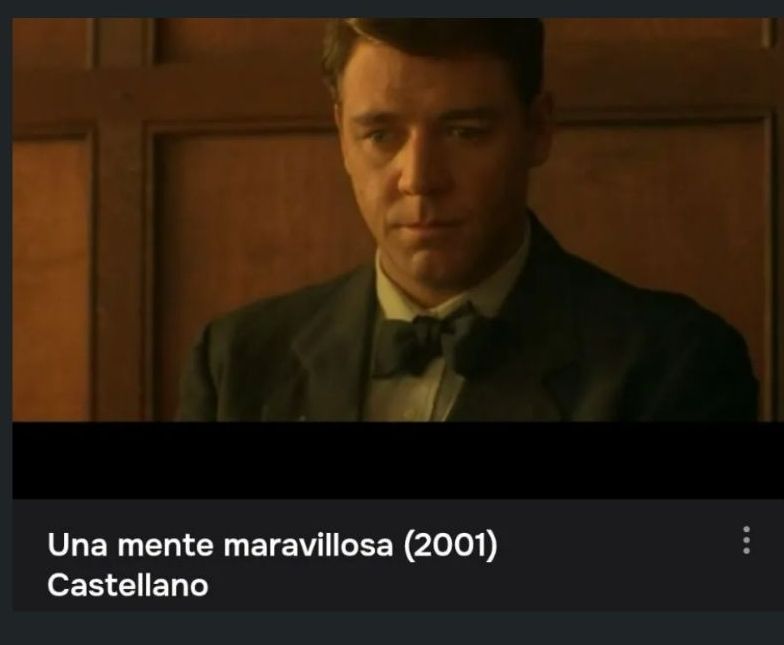This screenshot has height=645, width=784.
Task: Click the word Una in the title
Action: pyautogui.click(x=77, y=544)
